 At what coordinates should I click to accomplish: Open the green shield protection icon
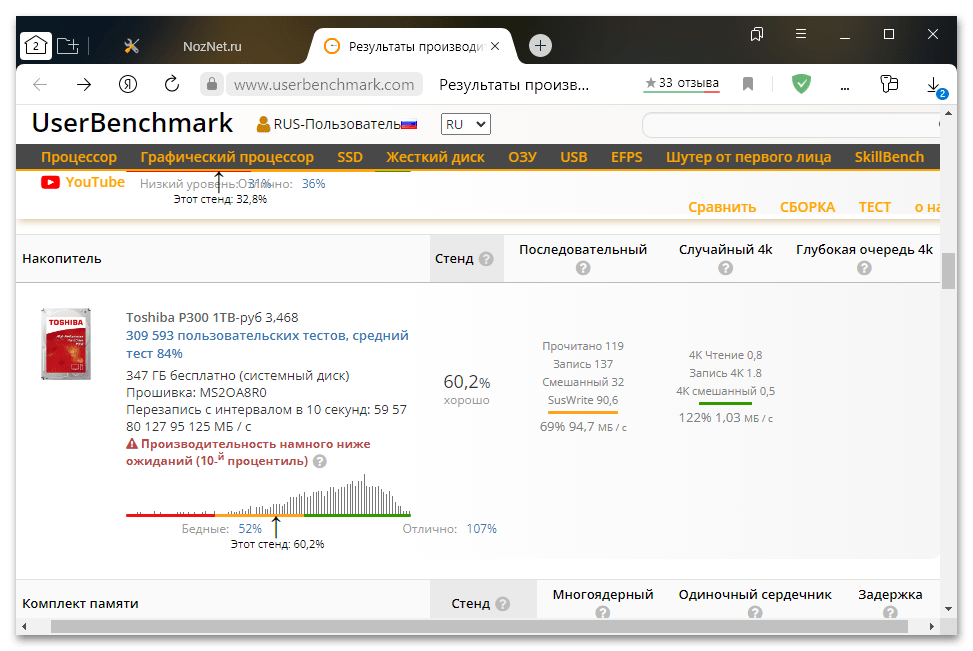pyautogui.click(x=801, y=83)
